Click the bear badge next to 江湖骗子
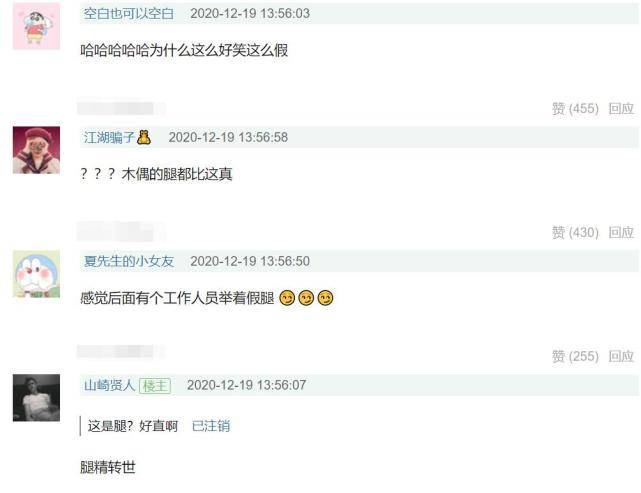The width and height of the screenshot is (641, 493). pos(143,137)
